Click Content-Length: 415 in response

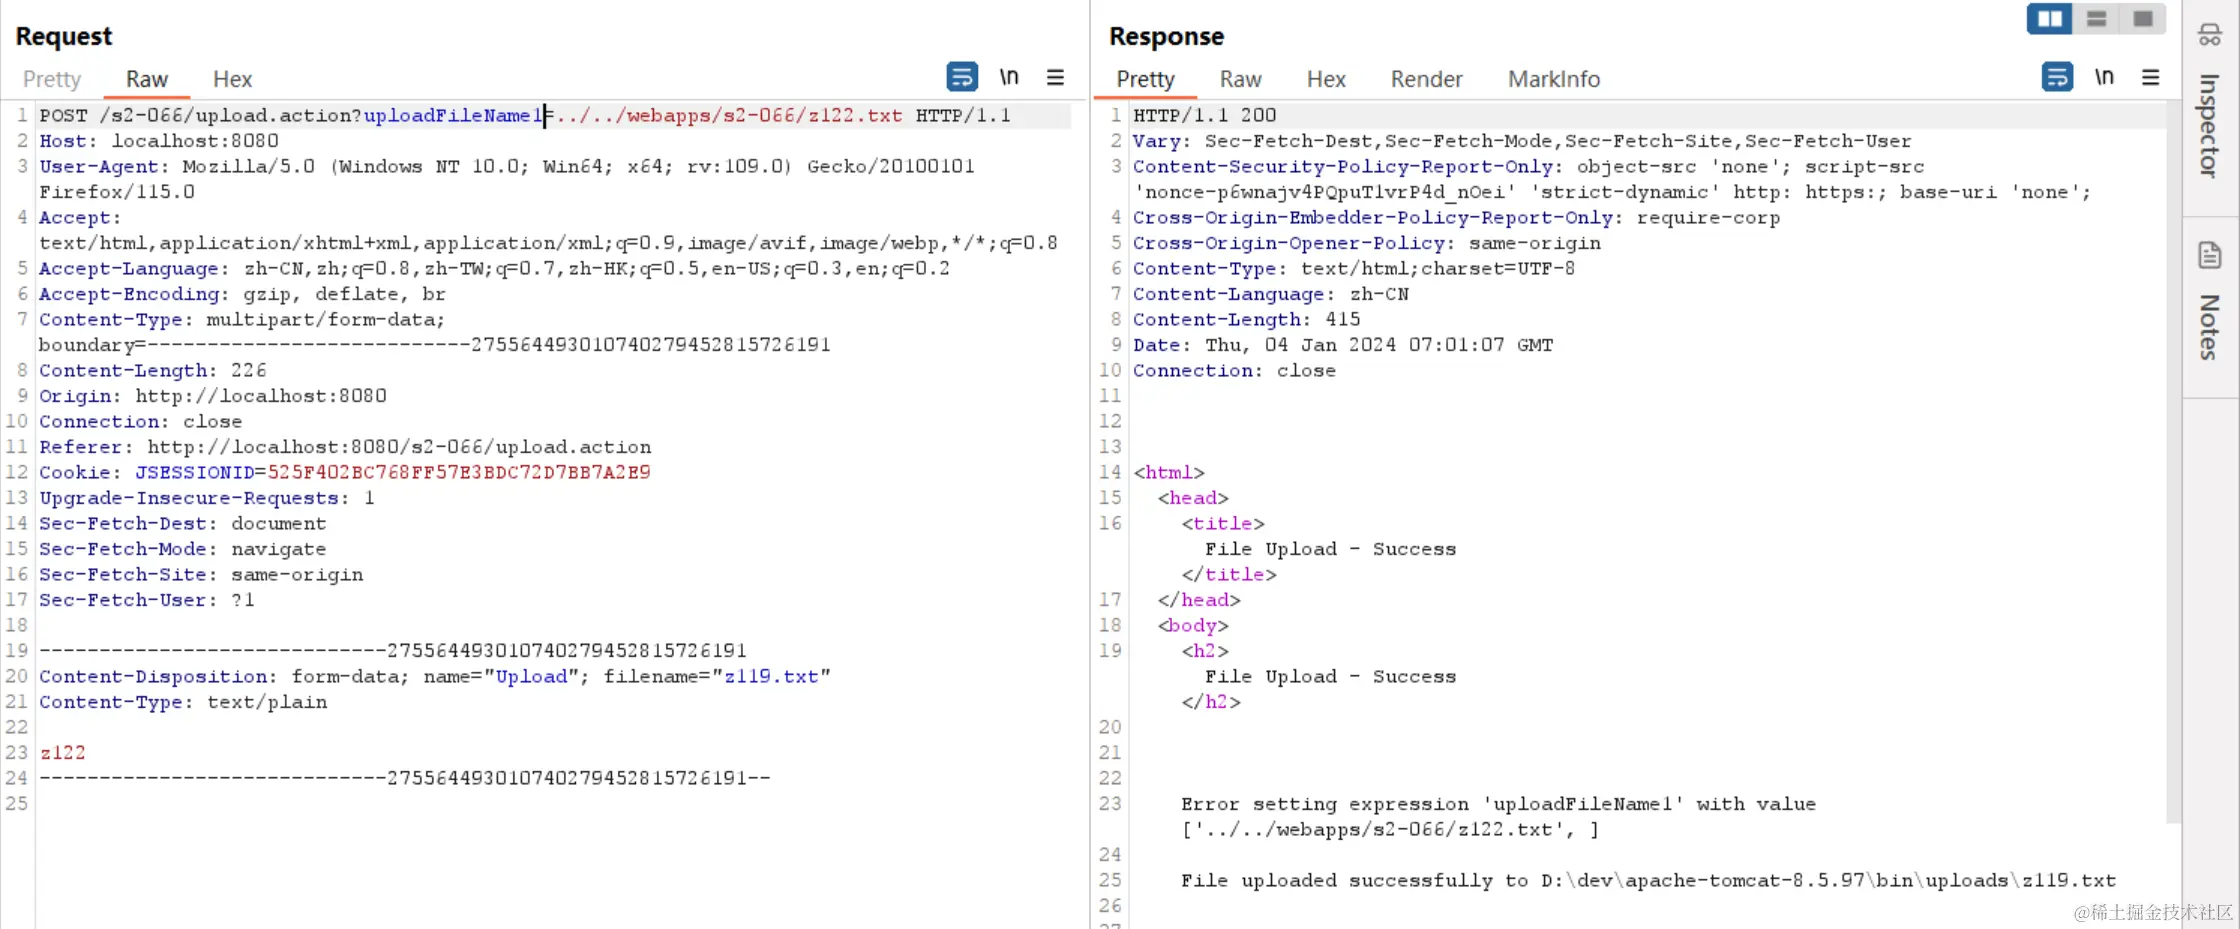[1246, 319]
